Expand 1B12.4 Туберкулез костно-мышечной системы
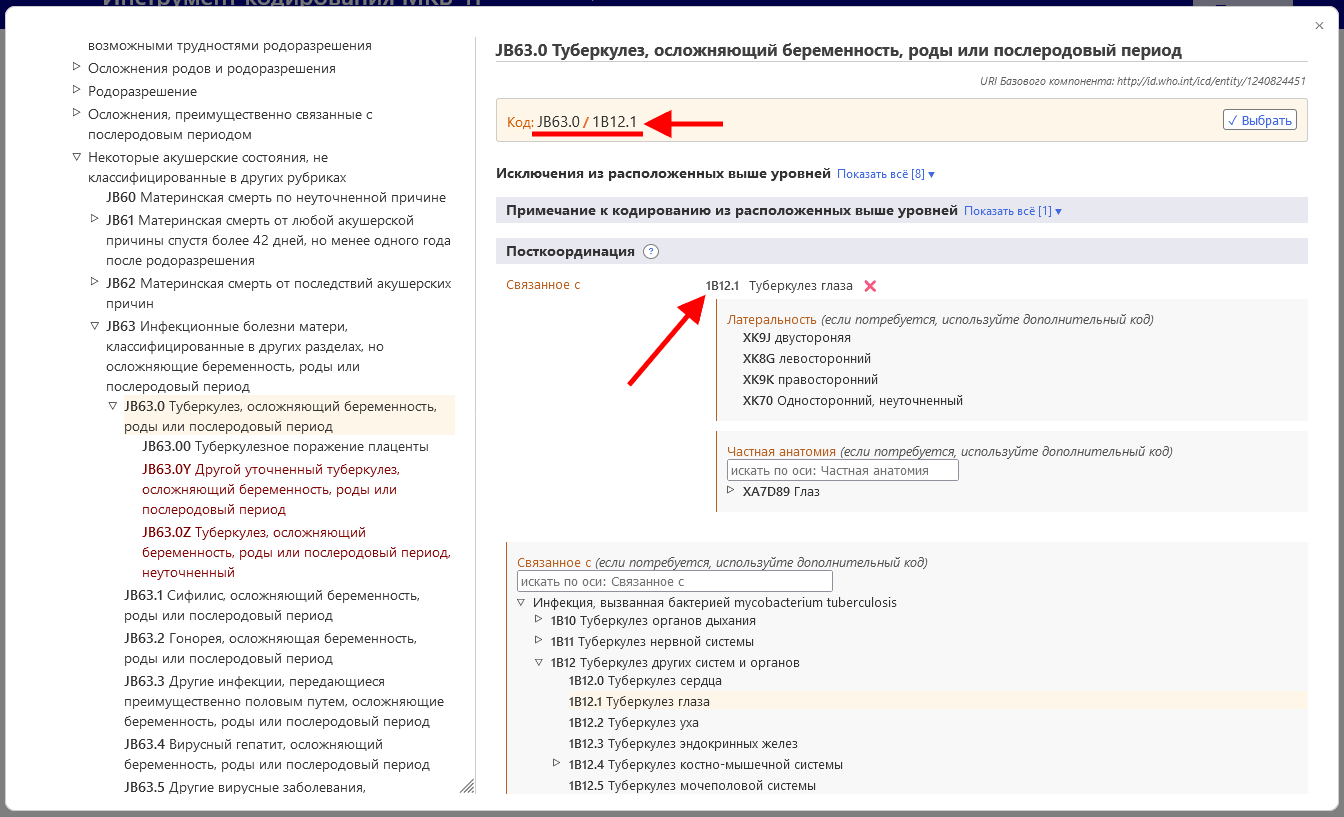 tap(557, 764)
